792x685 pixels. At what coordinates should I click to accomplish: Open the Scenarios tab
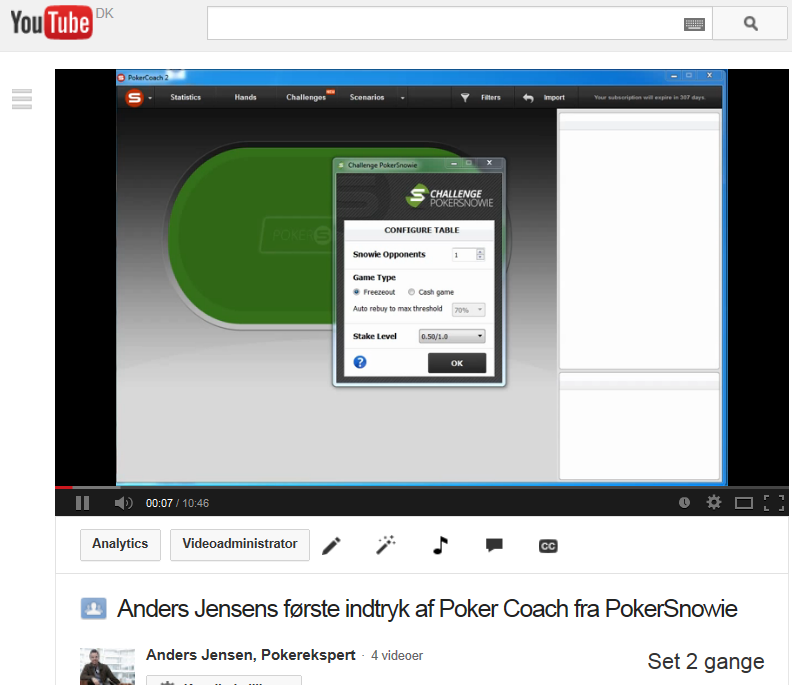(x=367, y=97)
